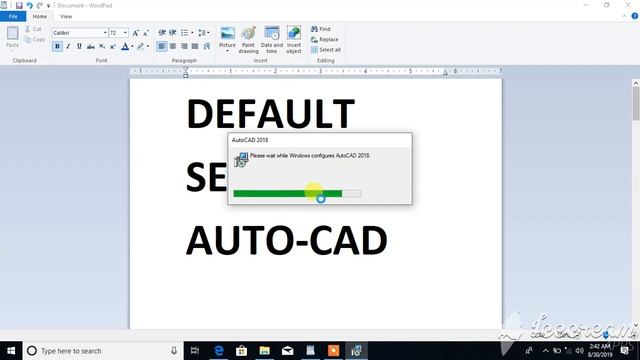640x360 pixels.
Task: Start a bulleted list
Action: coord(184,33)
